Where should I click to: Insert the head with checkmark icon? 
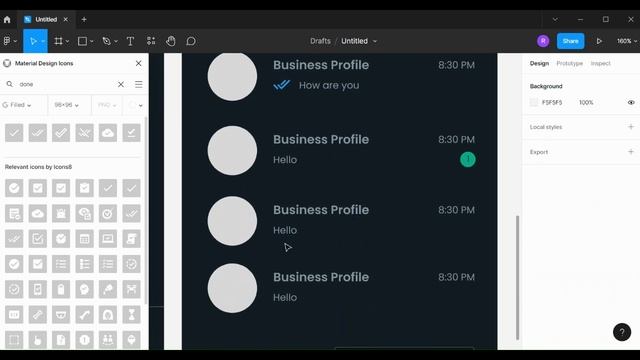coord(84,289)
